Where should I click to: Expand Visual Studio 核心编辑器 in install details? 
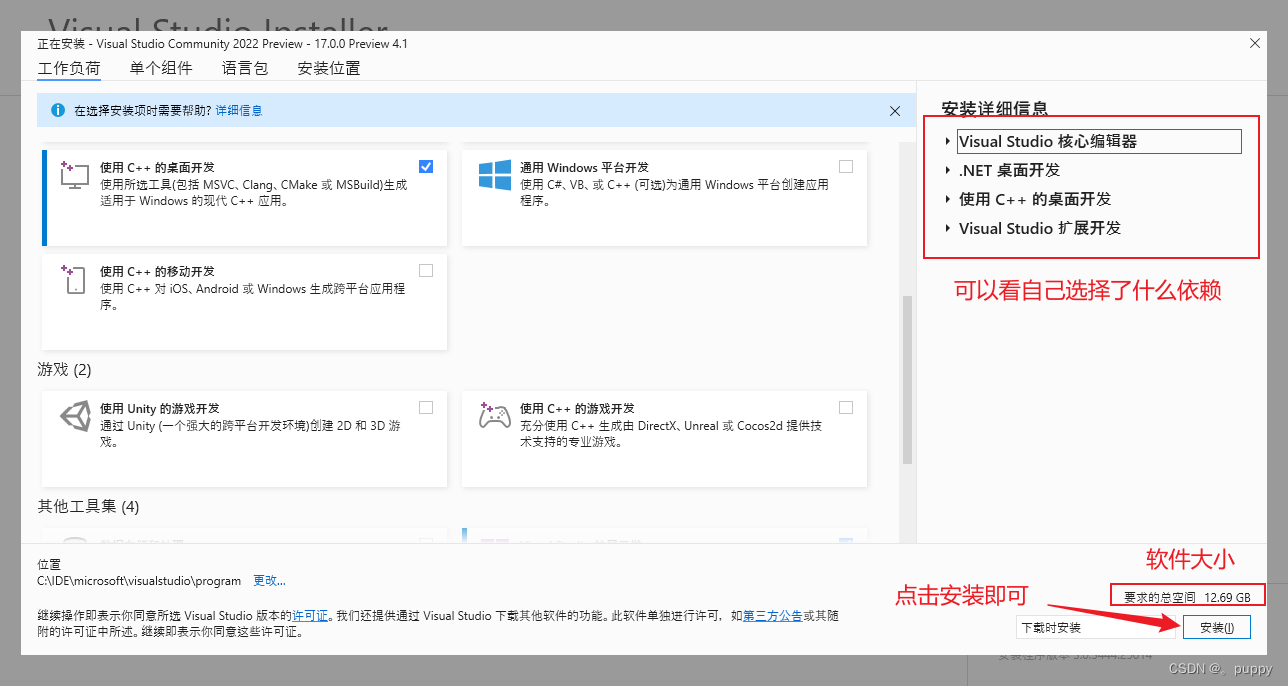(x=948, y=141)
